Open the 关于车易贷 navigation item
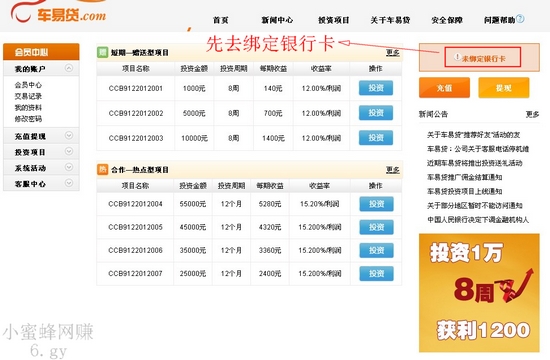The width and height of the screenshot is (550, 360). 390,20
